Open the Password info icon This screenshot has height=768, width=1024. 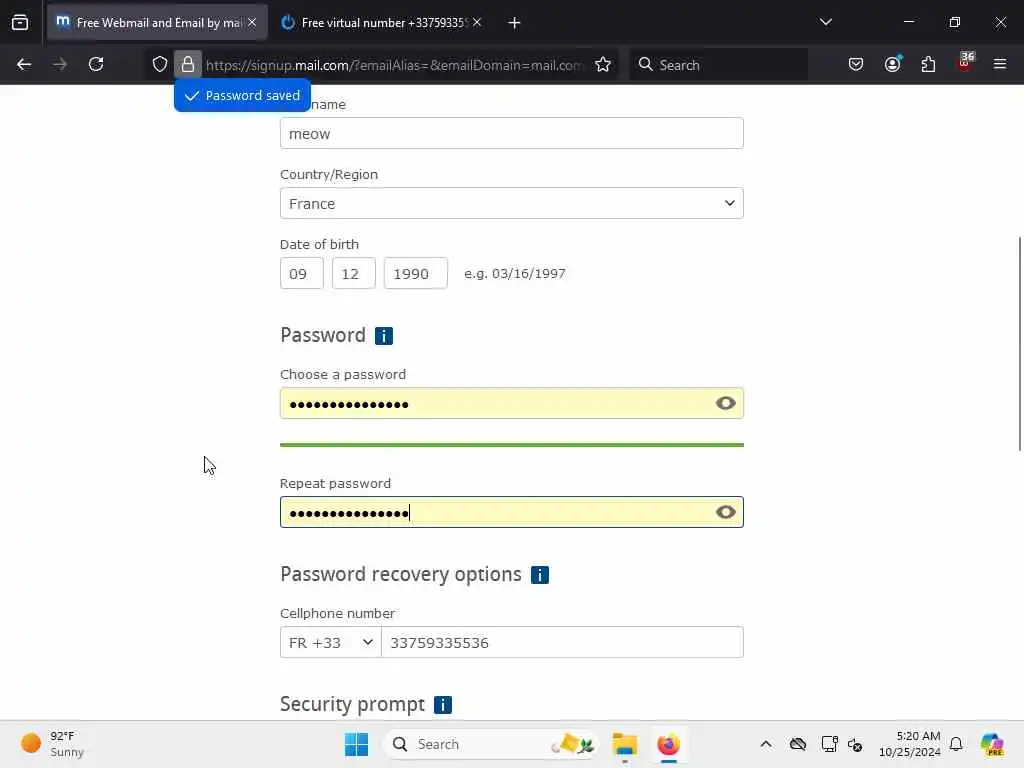click(383, 336)
